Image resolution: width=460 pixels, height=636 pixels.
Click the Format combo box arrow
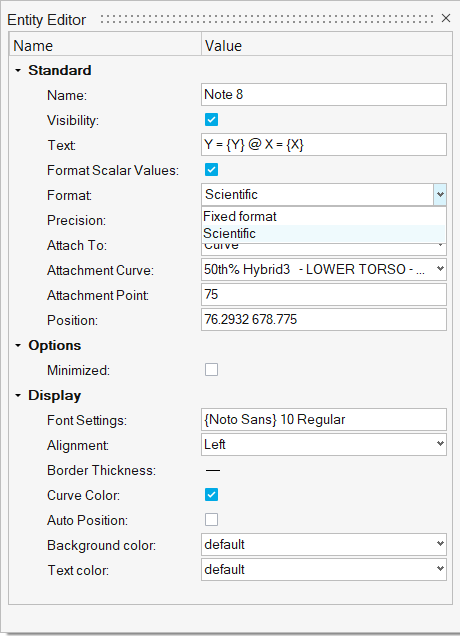[x=440, y=195]
